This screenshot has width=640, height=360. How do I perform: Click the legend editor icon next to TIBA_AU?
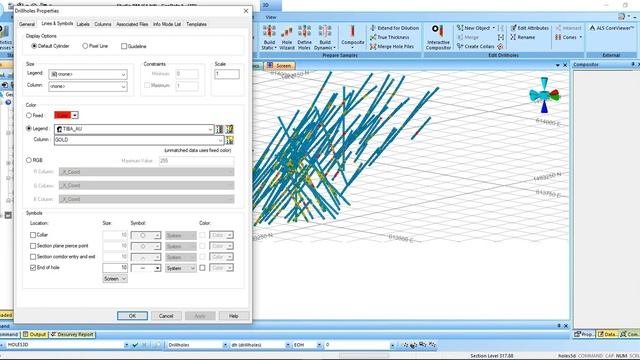[x=219, y=129]
